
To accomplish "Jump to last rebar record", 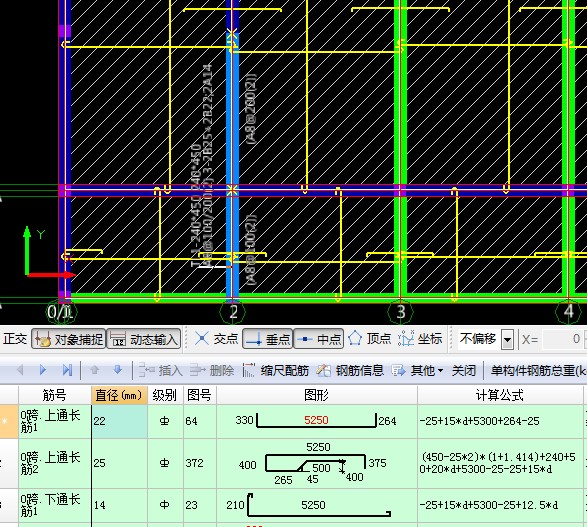I will pos(67,371).
